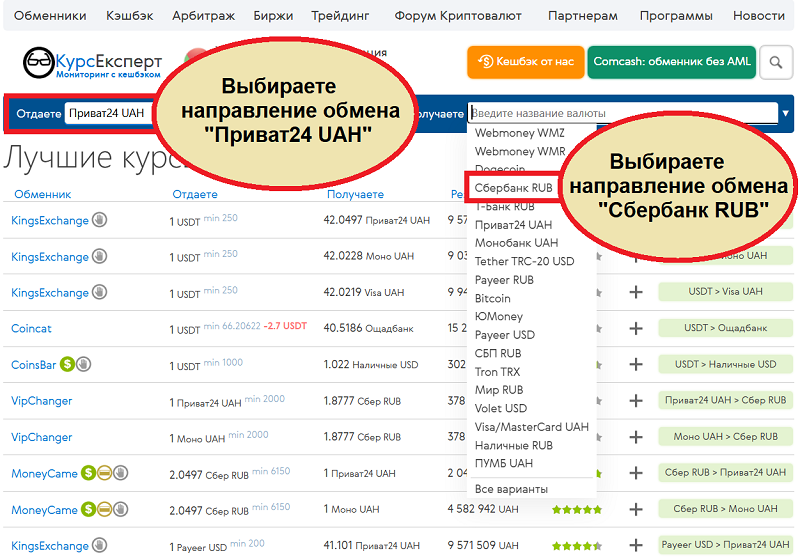The height and width of the screenshot is (560, 800).
Task: Open the Получаете currency dropdown arrow
Action: coord(786,113)
